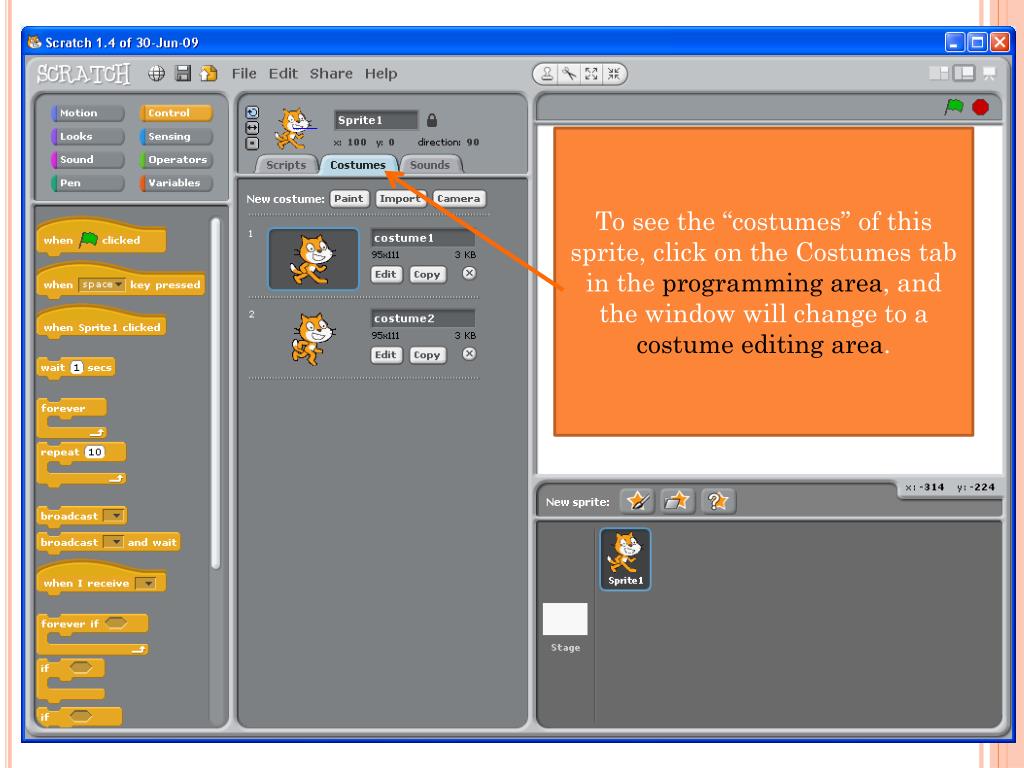The width and height of the screenshot is (1024, 768).
Task: Click the costume2 name field
Action: coord(423,318)
